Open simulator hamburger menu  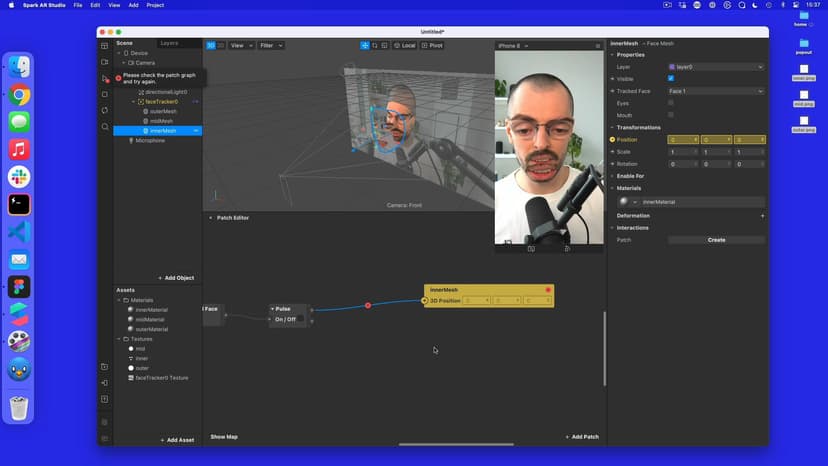click(x=598, y=46)
